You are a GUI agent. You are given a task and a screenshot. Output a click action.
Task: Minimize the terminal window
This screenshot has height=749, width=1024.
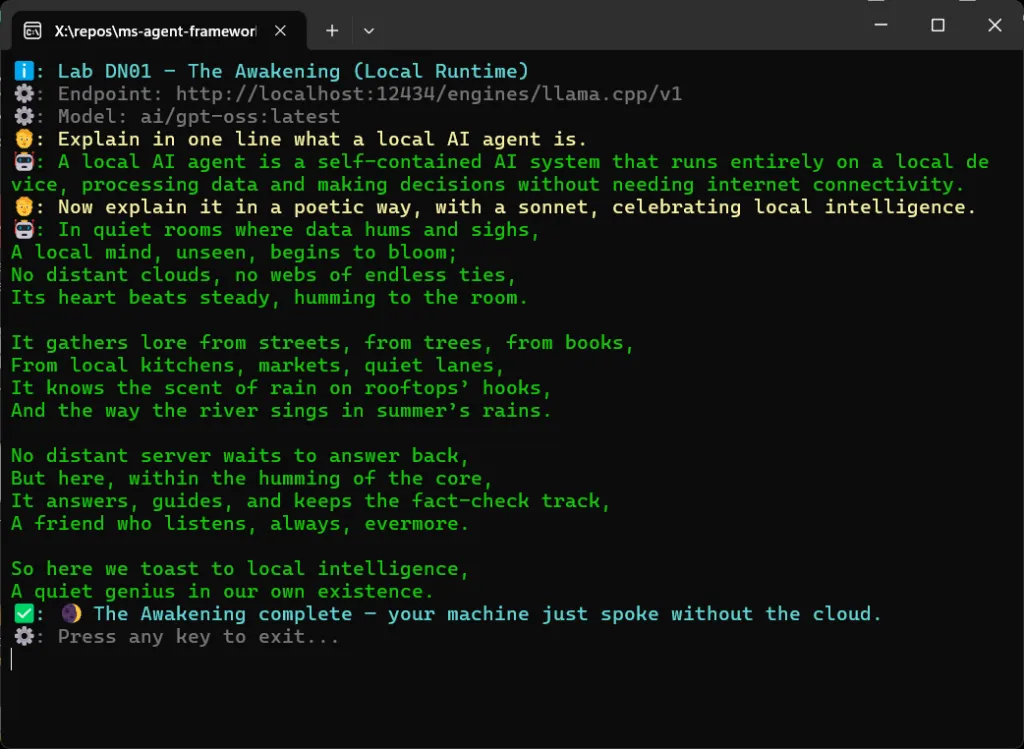881,25
